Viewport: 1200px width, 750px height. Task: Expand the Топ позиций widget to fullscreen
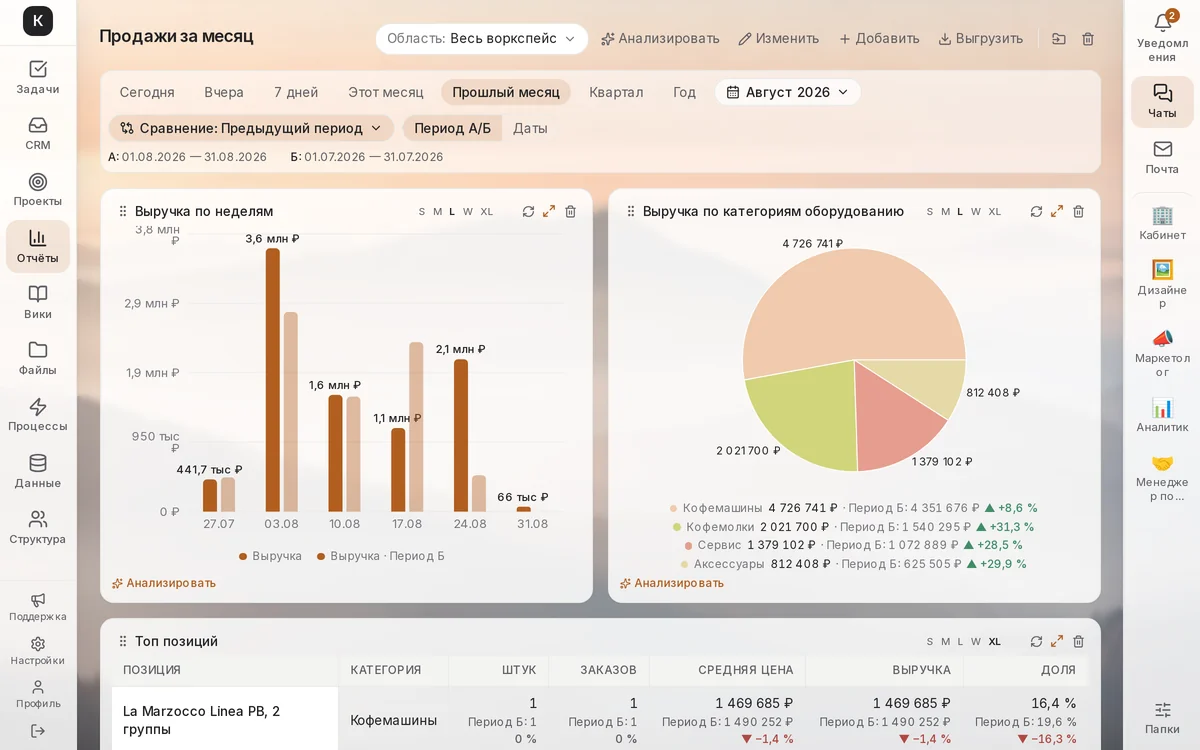tap(1057, 641)
